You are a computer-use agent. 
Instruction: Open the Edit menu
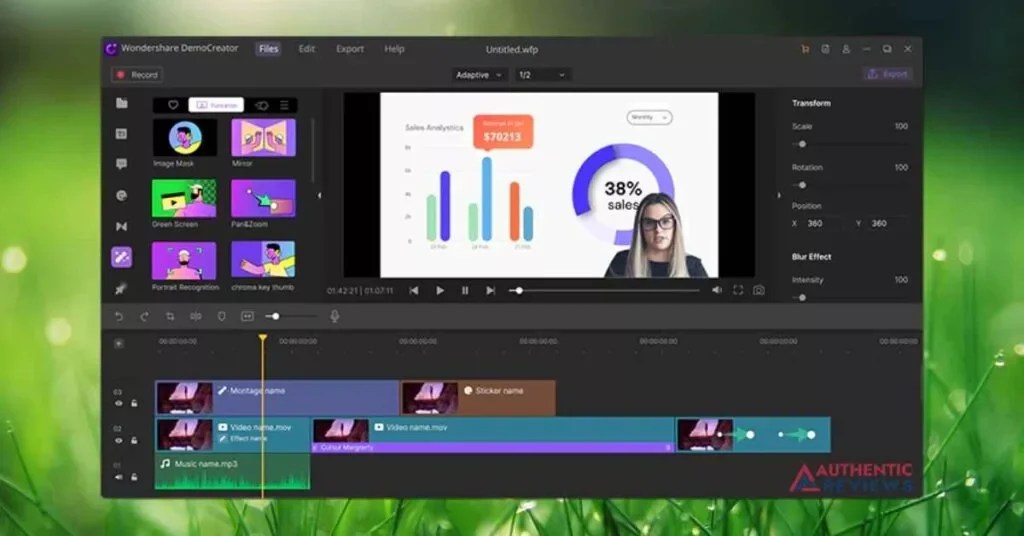point(306,49)
